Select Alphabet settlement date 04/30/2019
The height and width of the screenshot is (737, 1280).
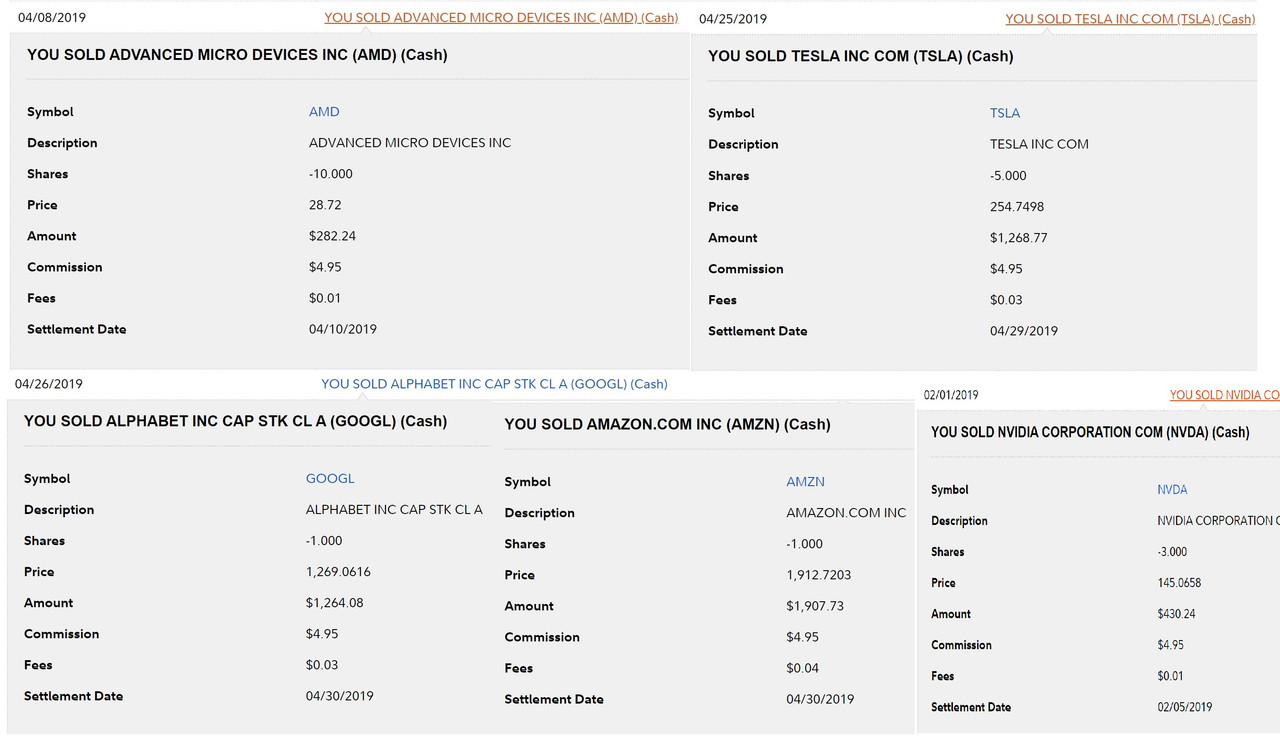tap(340, 696)
